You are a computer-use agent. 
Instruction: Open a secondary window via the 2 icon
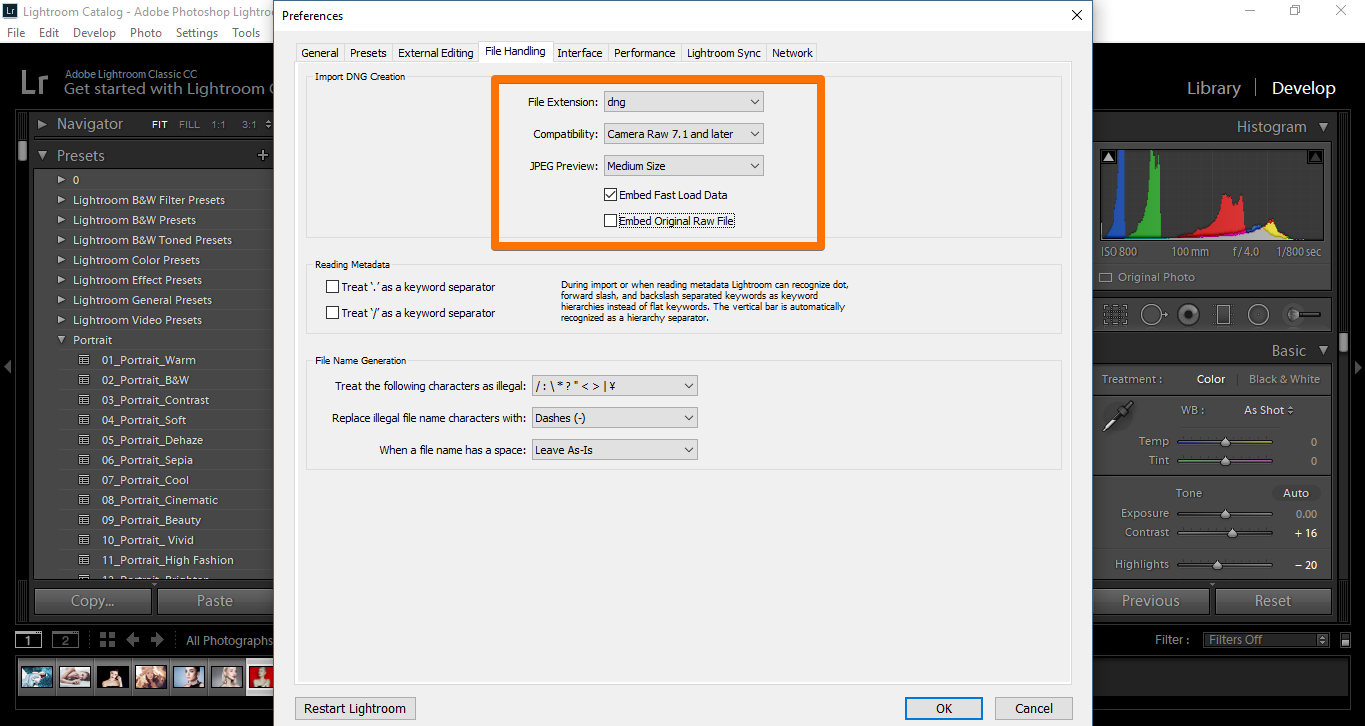click(x=65, y=639)
